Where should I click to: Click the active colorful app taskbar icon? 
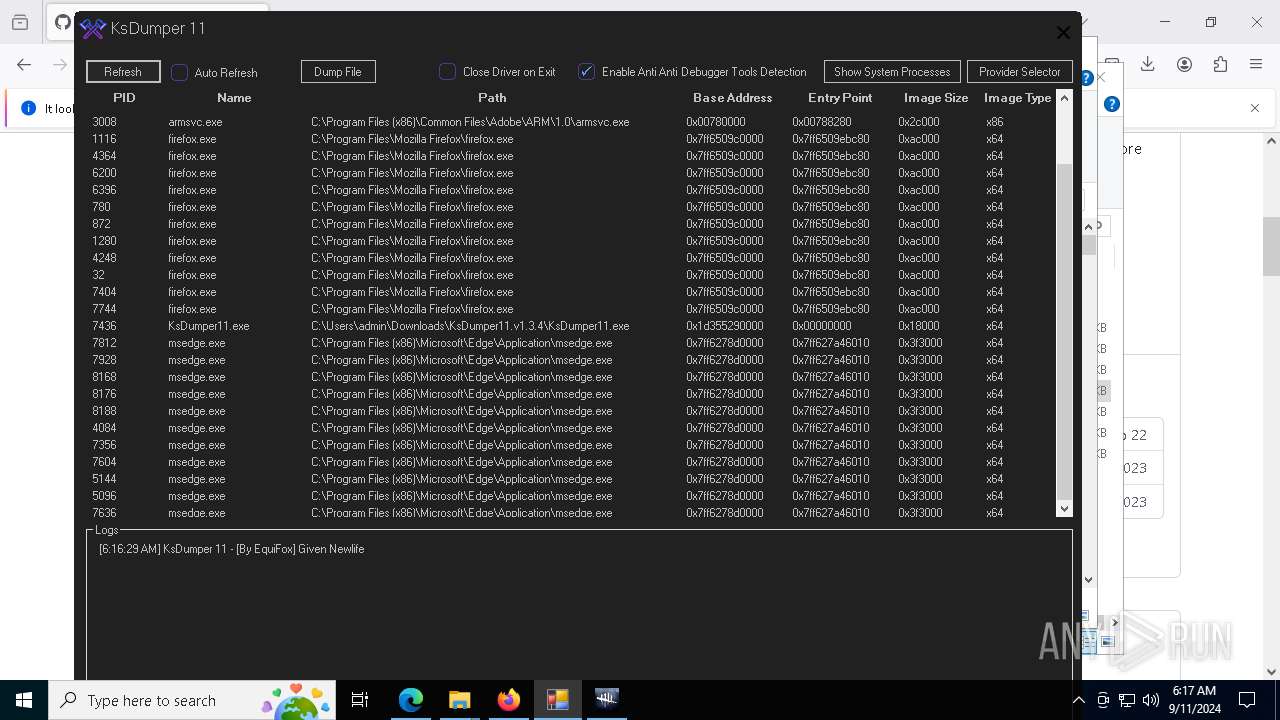558,700
